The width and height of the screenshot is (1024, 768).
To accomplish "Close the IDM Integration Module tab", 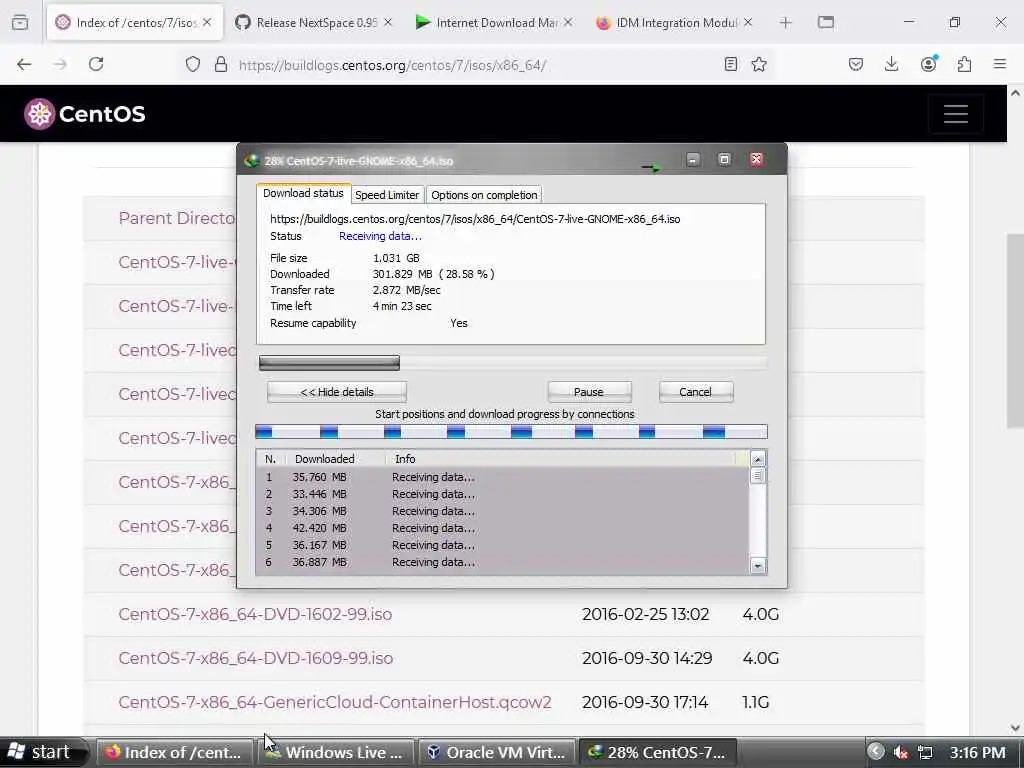I will pos(748,22).
